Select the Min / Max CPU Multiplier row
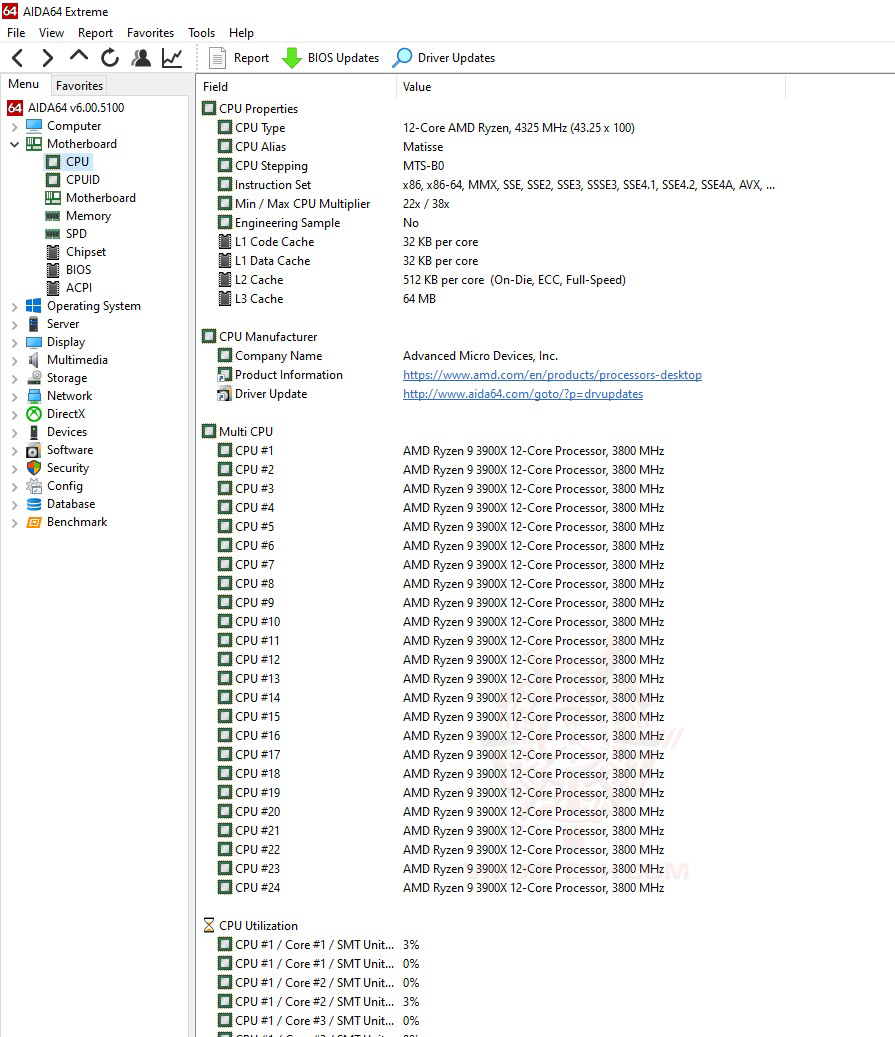This screenshot has width=895, height=1037. [490, 204]
